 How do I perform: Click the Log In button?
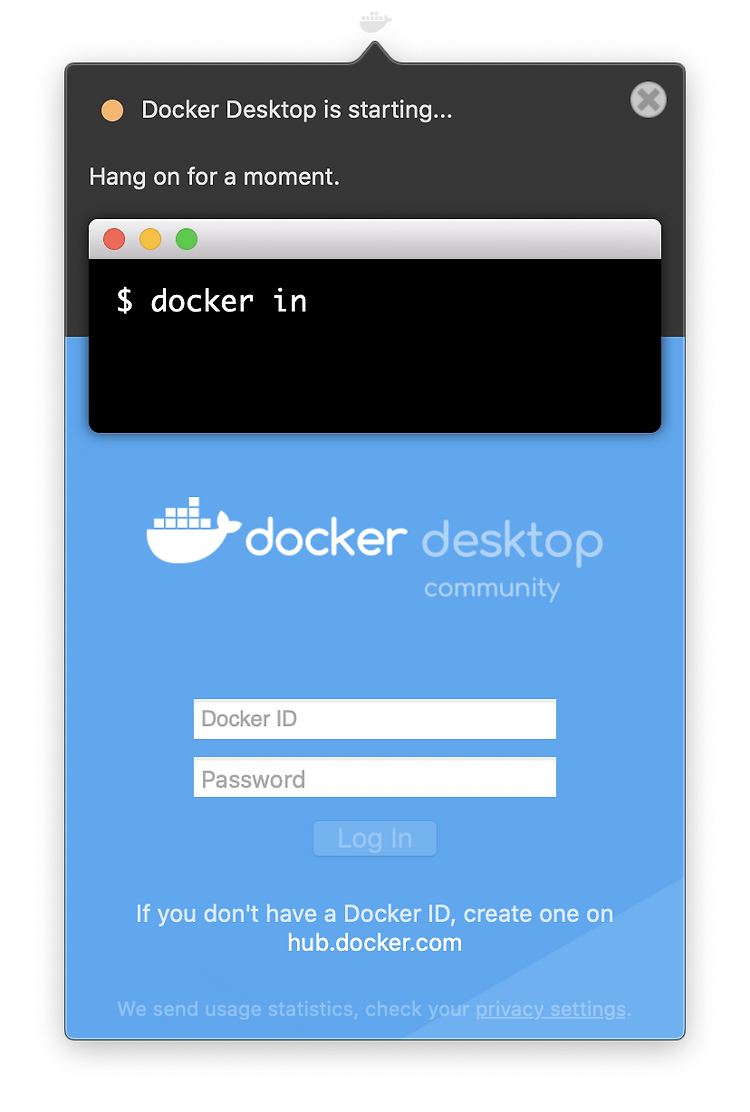coord(375,839)
